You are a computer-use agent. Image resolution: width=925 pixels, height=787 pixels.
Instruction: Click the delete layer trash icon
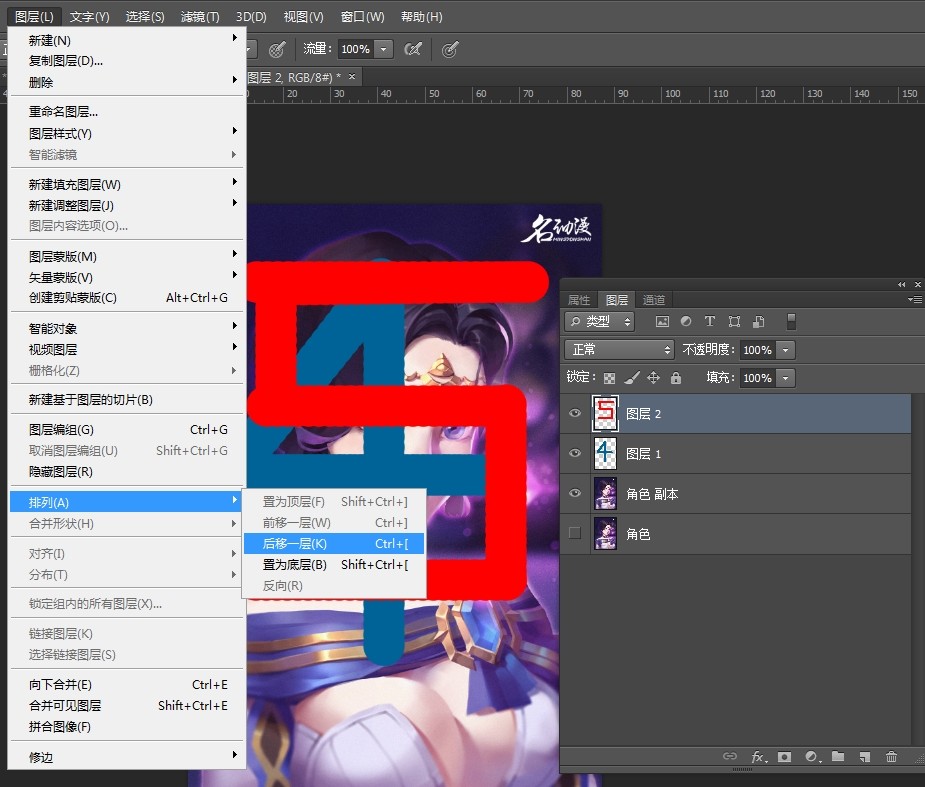pyautogui.click(x=891, y=757)
